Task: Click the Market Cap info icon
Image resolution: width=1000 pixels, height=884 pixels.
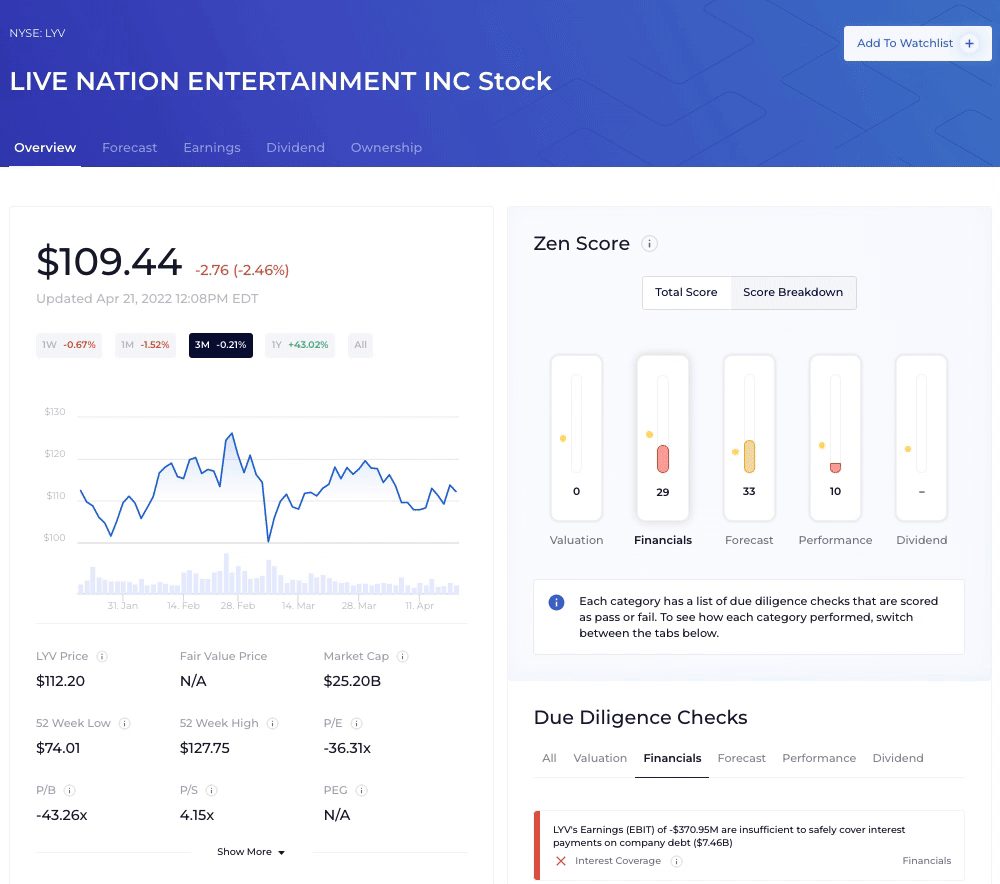Action: click(x=402, y=656)
